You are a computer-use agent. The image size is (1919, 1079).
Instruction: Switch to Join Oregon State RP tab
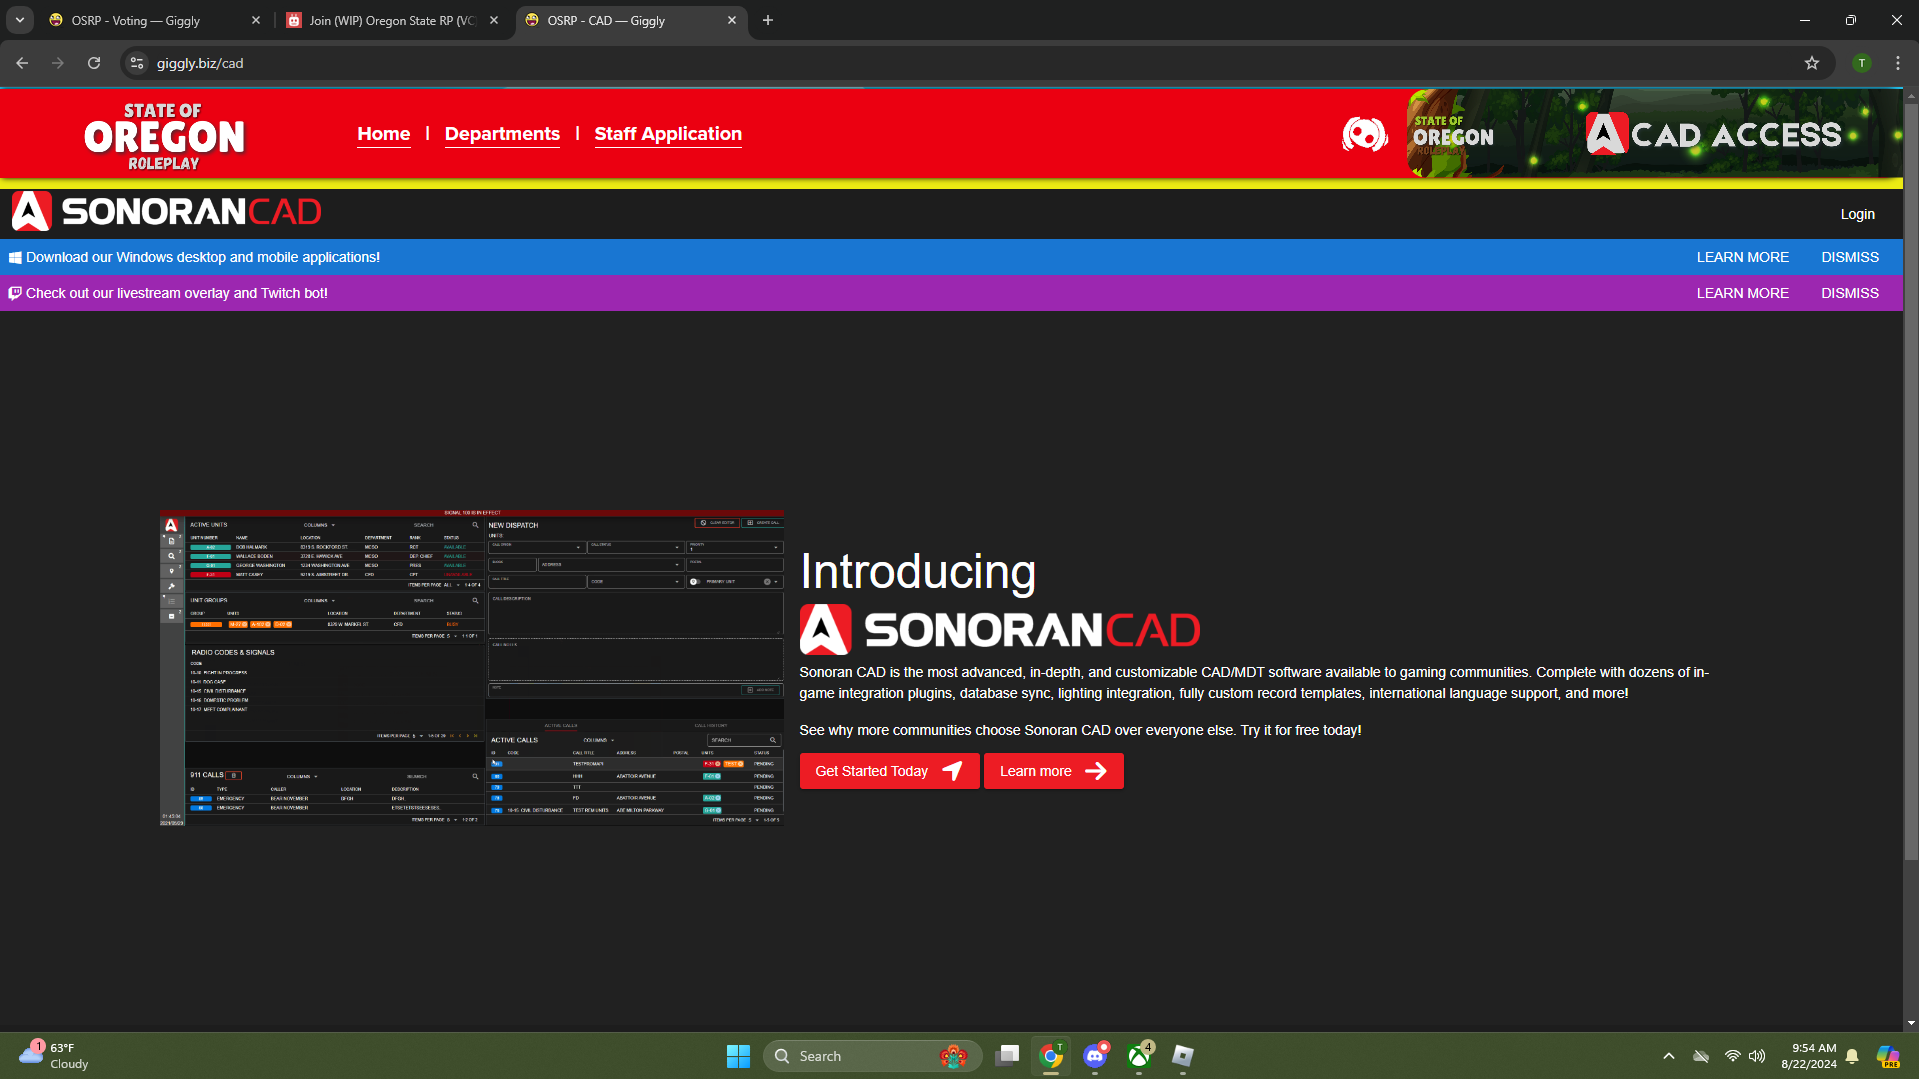[392, 20]
